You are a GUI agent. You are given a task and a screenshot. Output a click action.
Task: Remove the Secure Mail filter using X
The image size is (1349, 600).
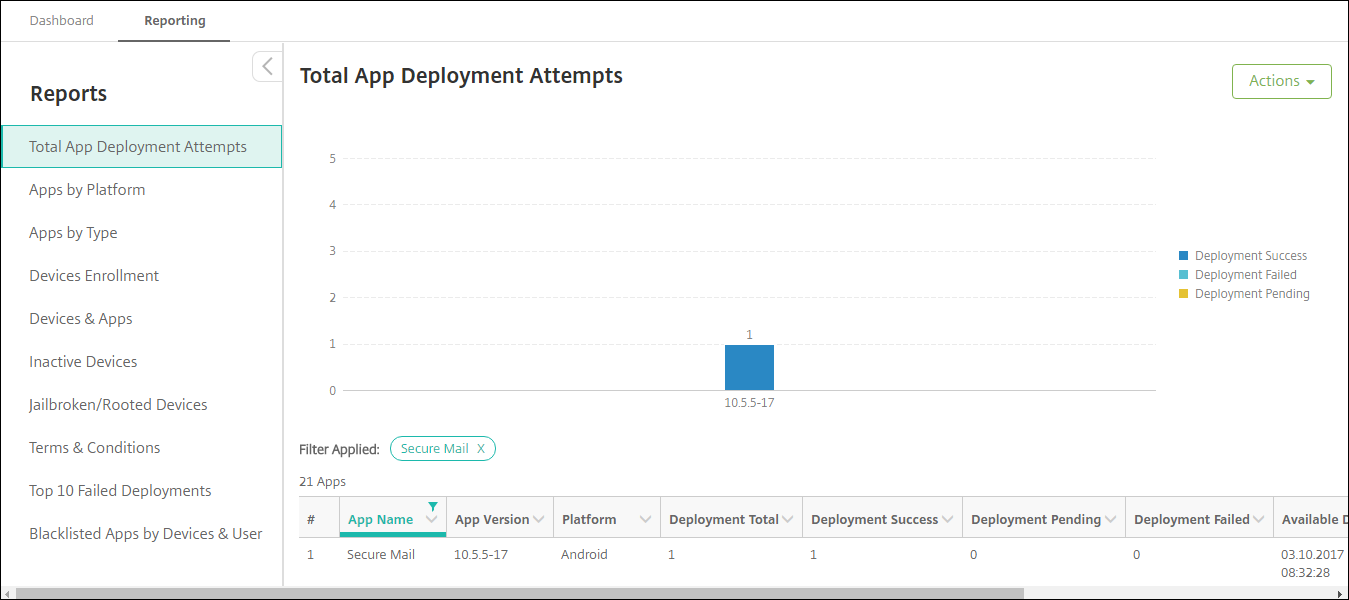click(x=480, y=449)
